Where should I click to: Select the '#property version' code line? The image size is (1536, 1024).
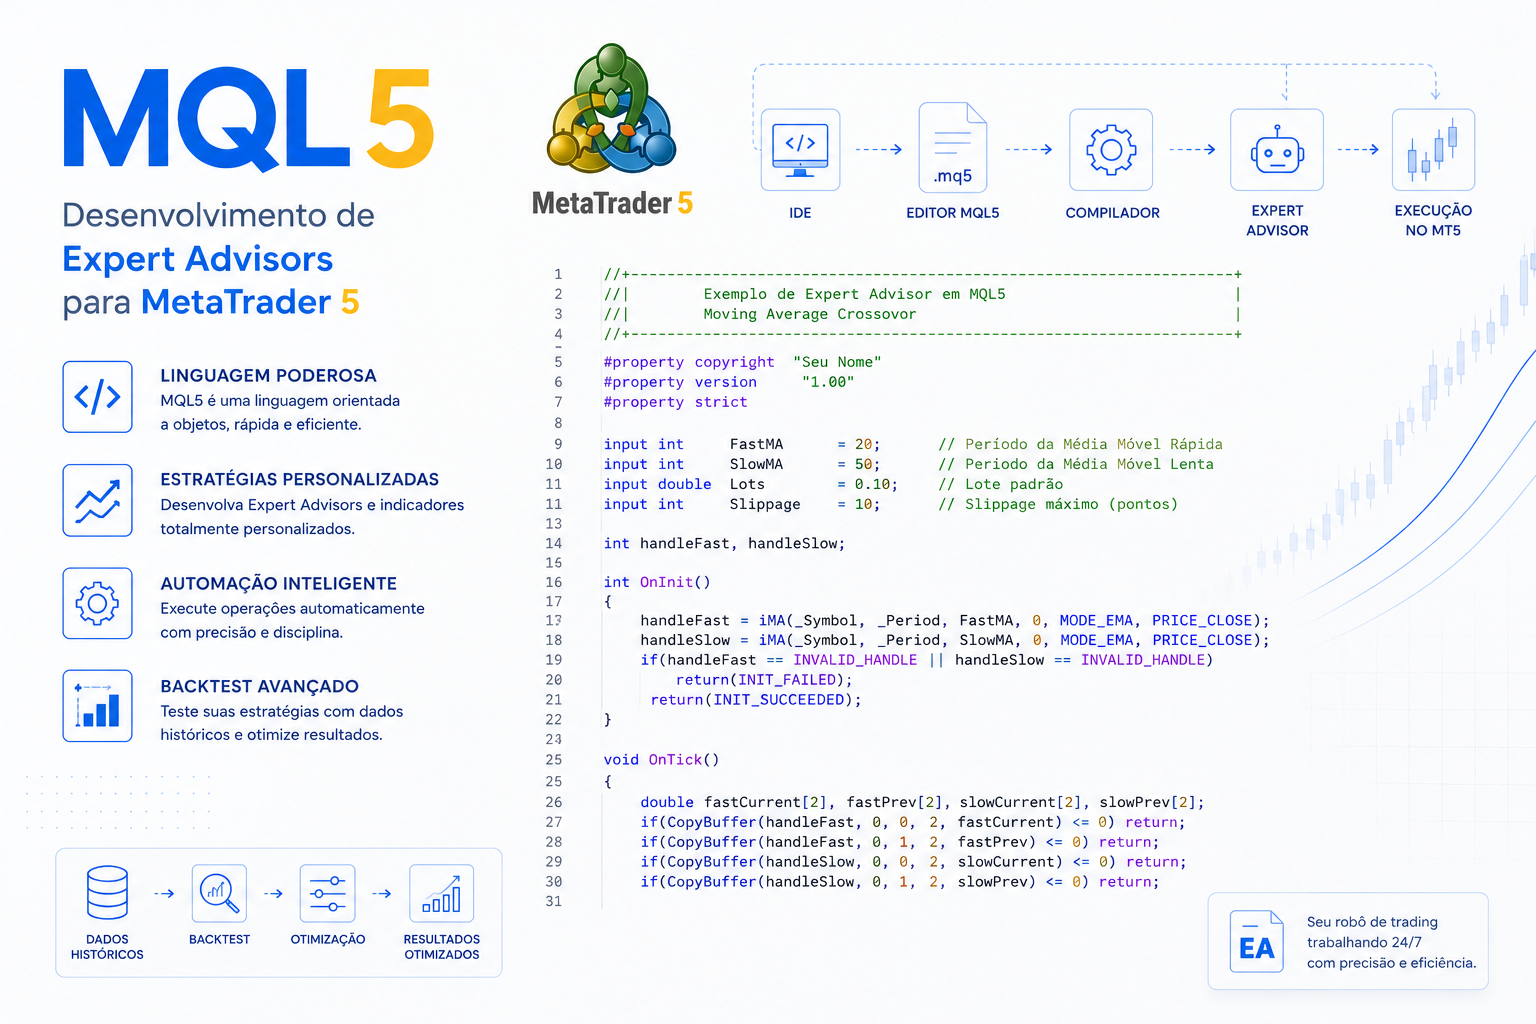click(729, 382)
